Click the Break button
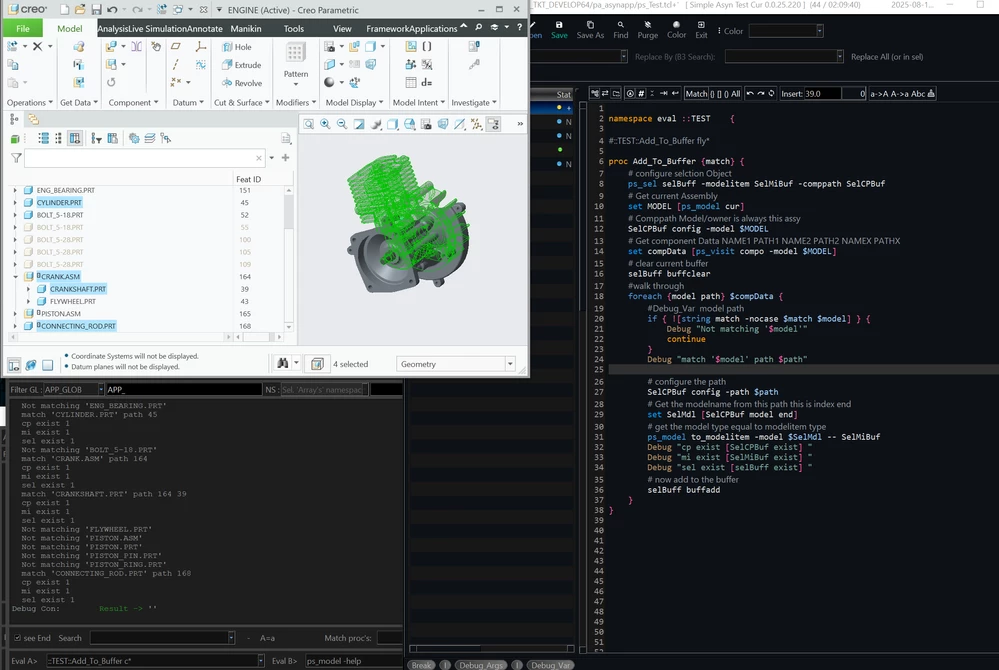999x670 pixels. click(421, 665)
